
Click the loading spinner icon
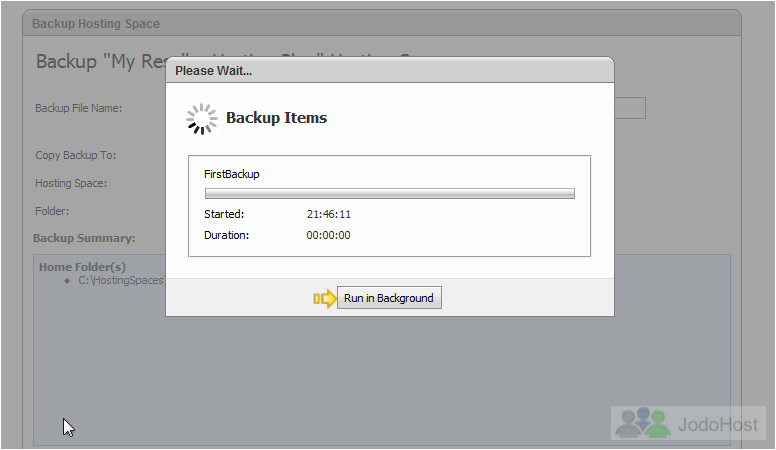click(201, 119)
